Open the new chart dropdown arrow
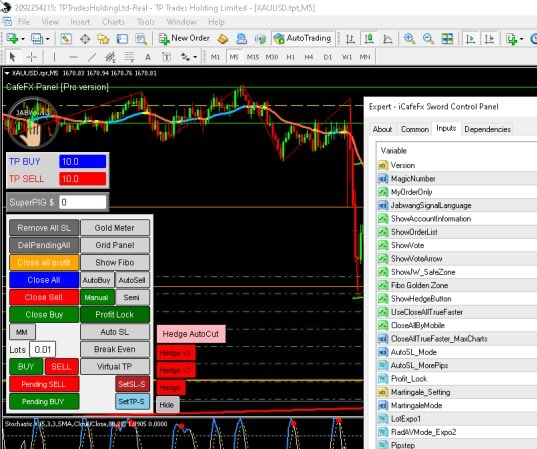This screenshot has width=537, height=449. [23, 39]
